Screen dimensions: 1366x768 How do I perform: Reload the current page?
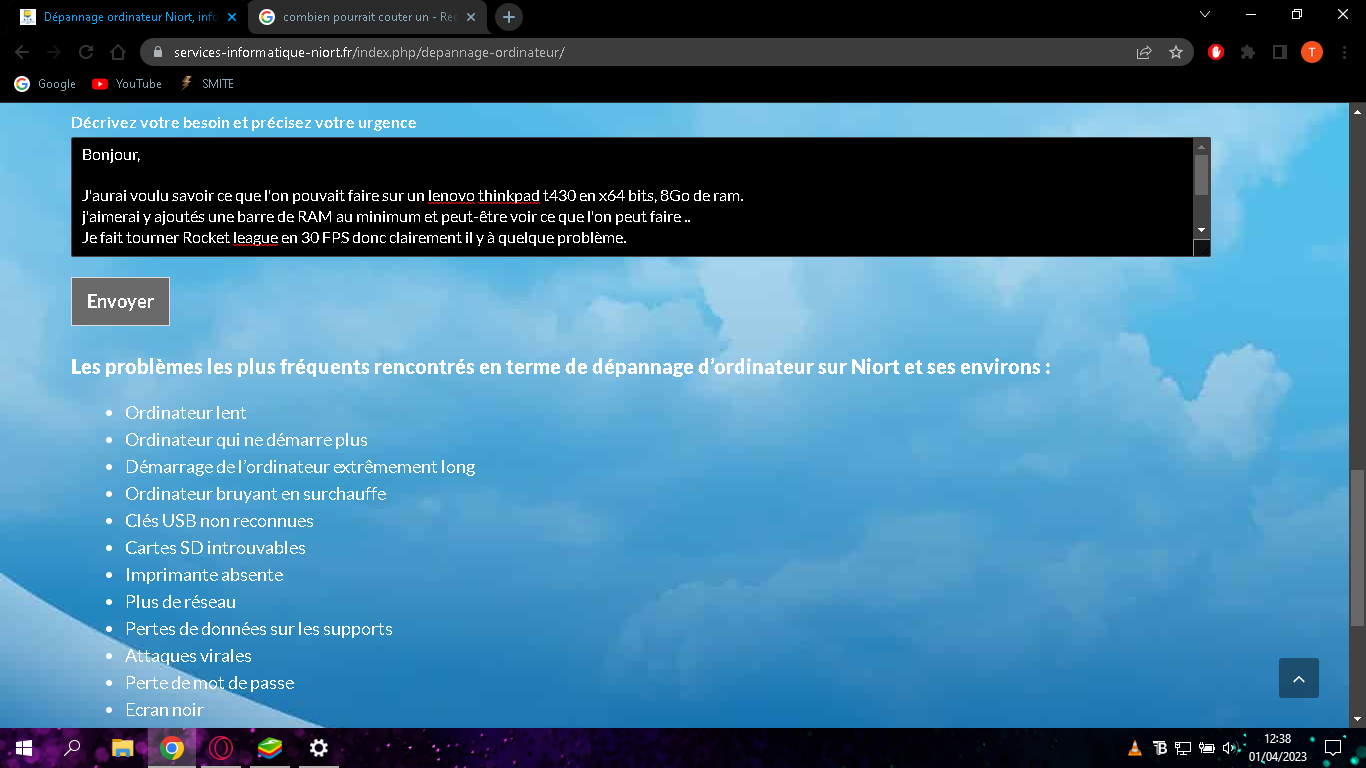point(86,52)
